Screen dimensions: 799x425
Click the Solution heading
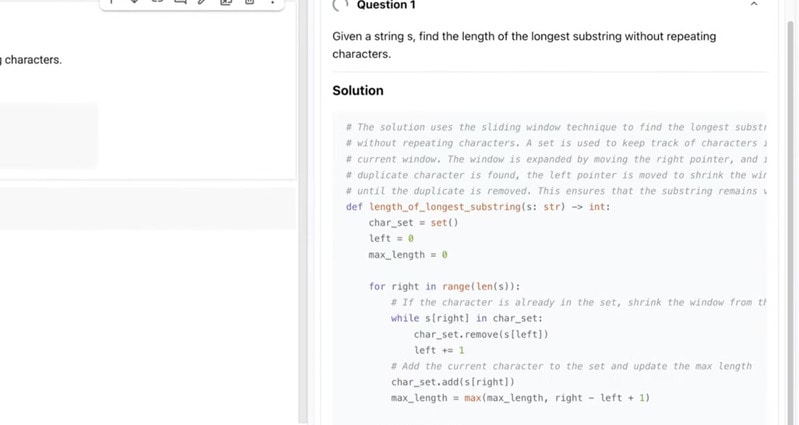pyautogui.click(x=358, y=91)
